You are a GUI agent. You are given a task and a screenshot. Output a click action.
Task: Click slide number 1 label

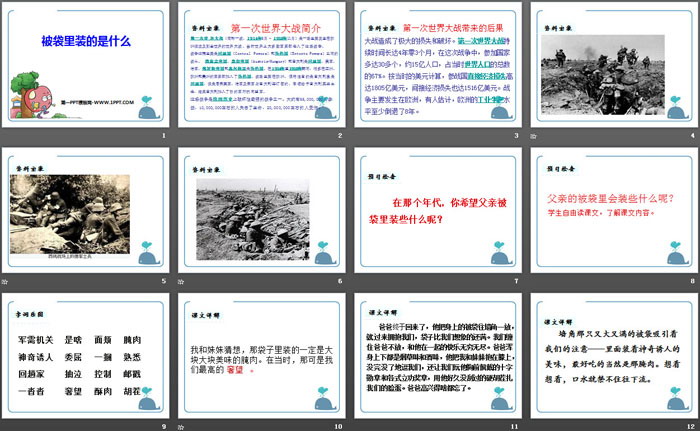[164, 135]
